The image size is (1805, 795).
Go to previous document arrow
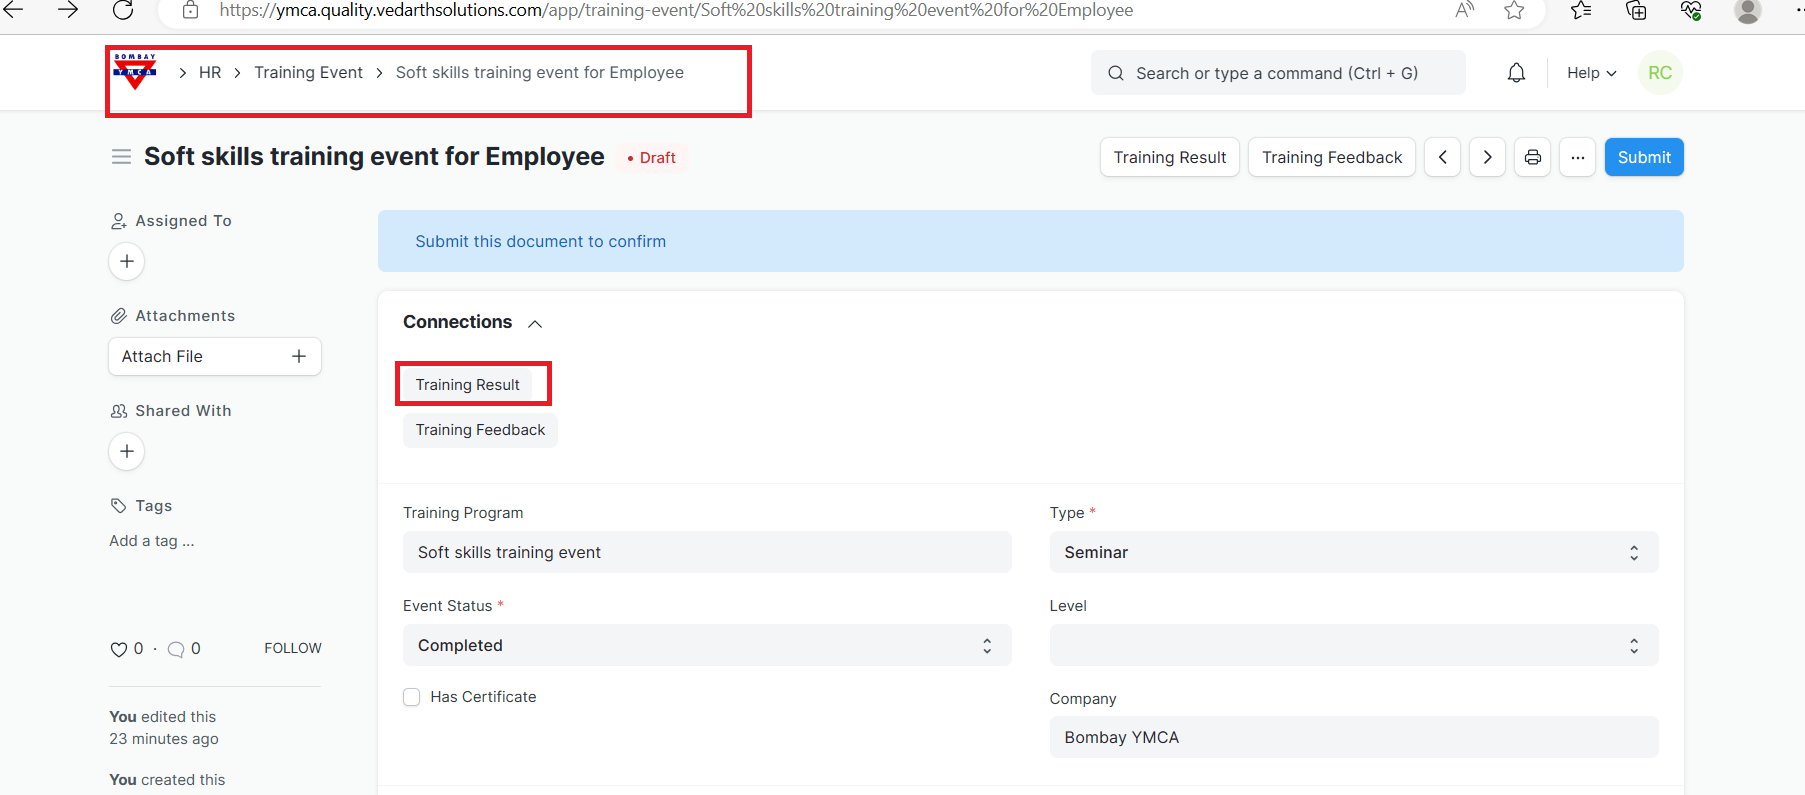click(1442, 157)
